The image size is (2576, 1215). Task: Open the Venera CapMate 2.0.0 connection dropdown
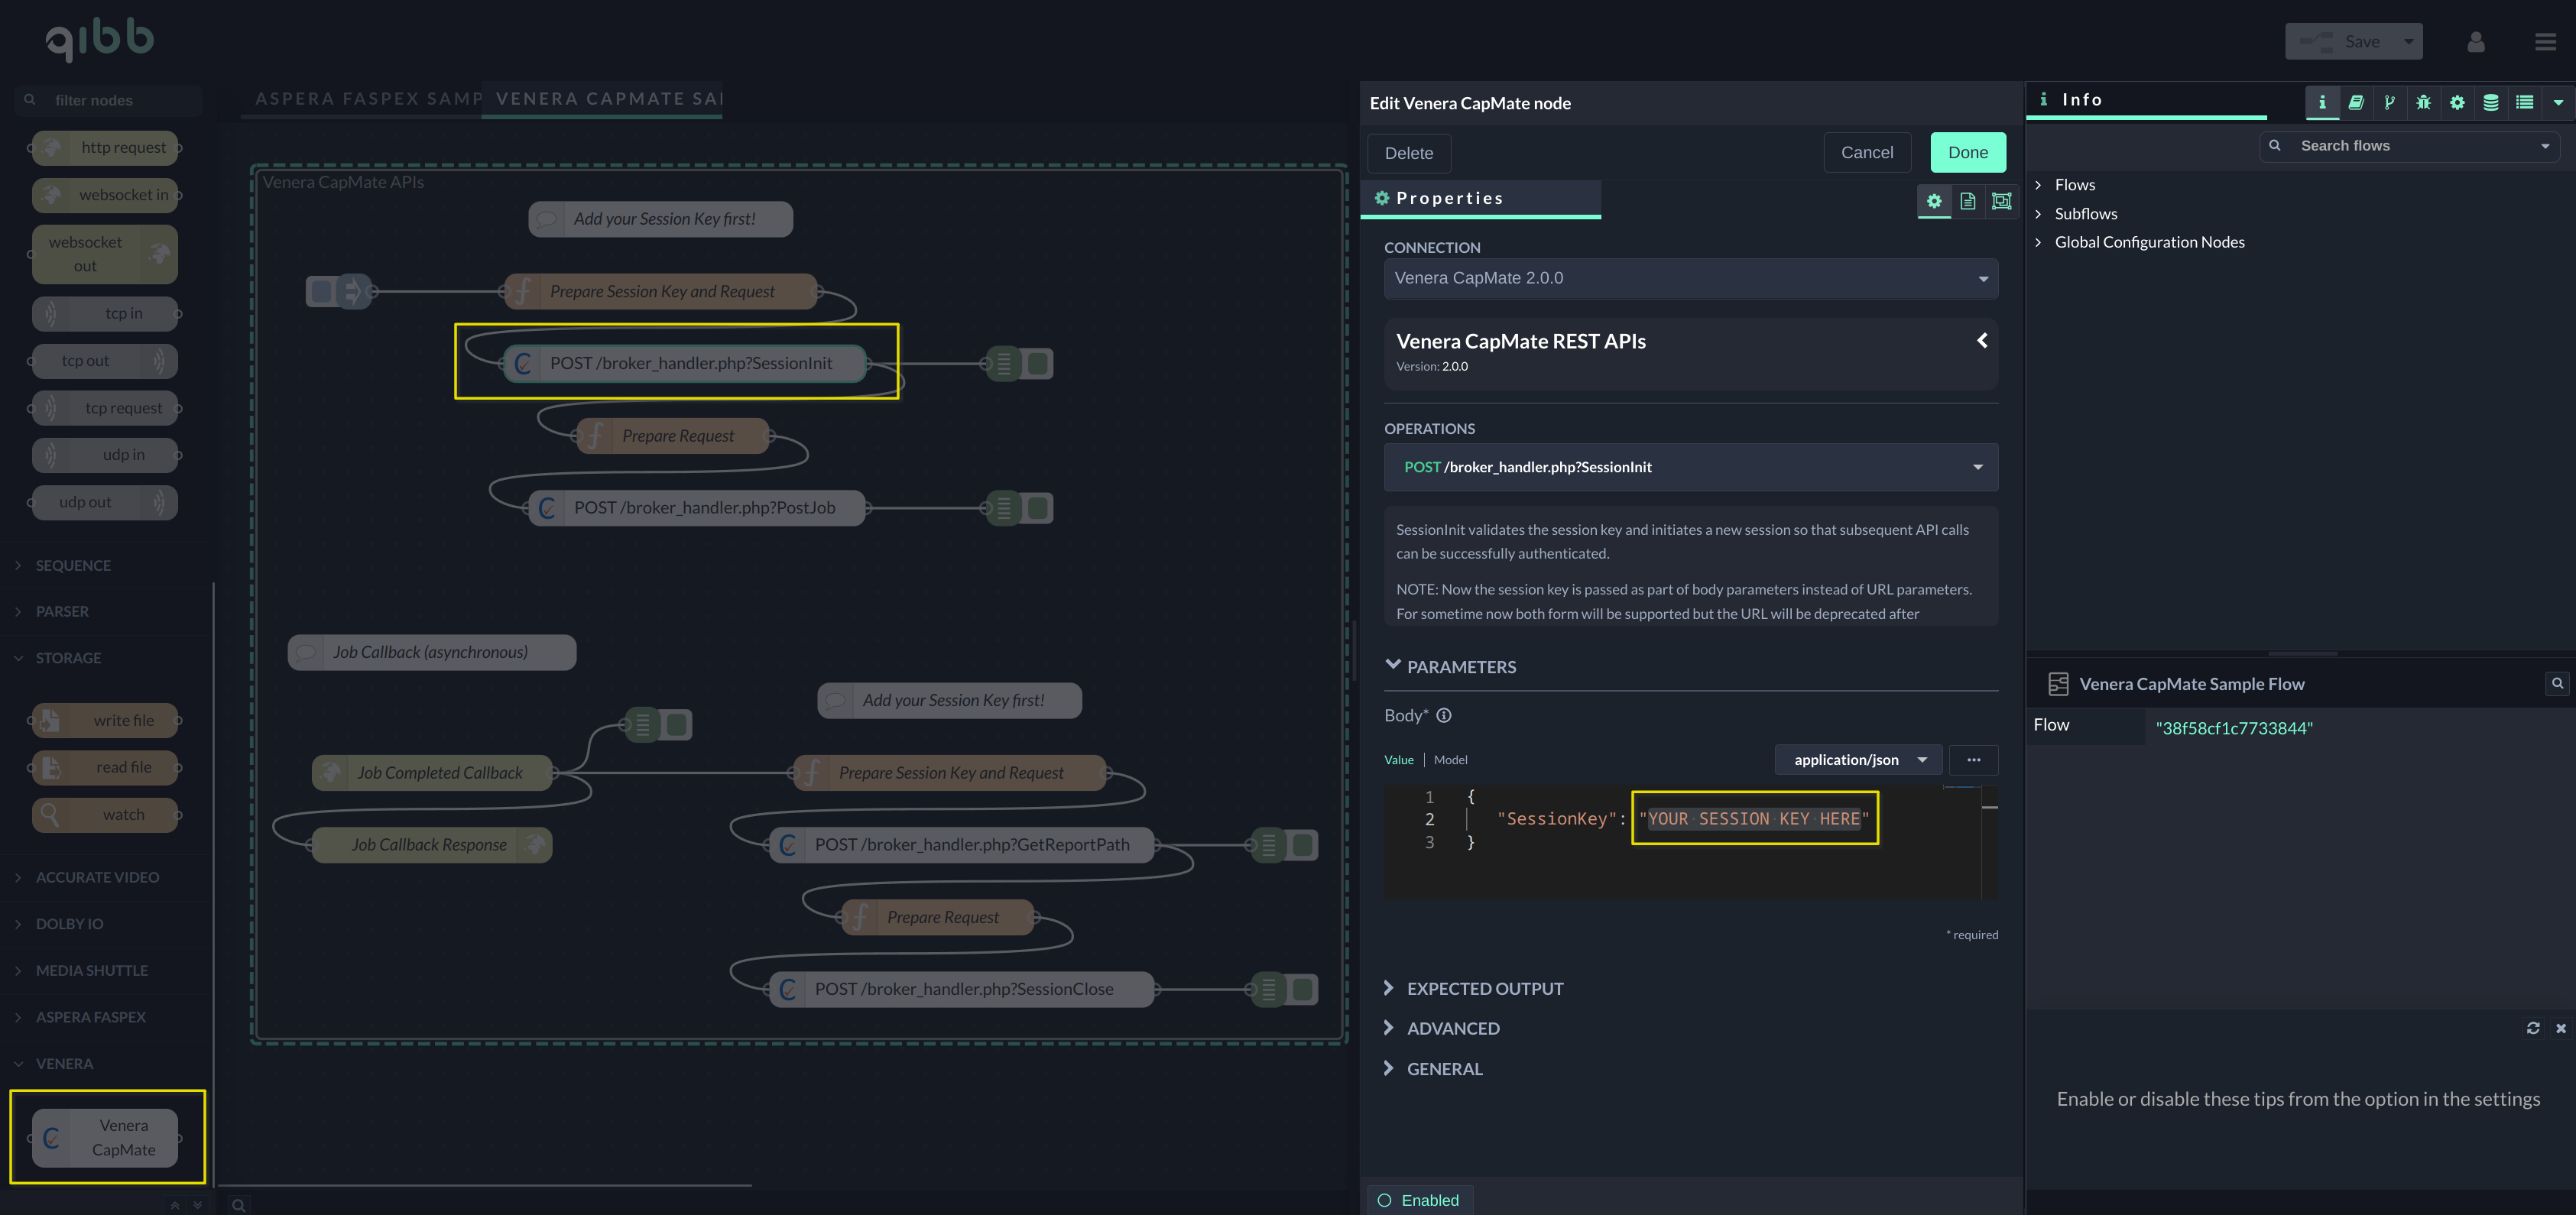click(x=1690, y=279)
